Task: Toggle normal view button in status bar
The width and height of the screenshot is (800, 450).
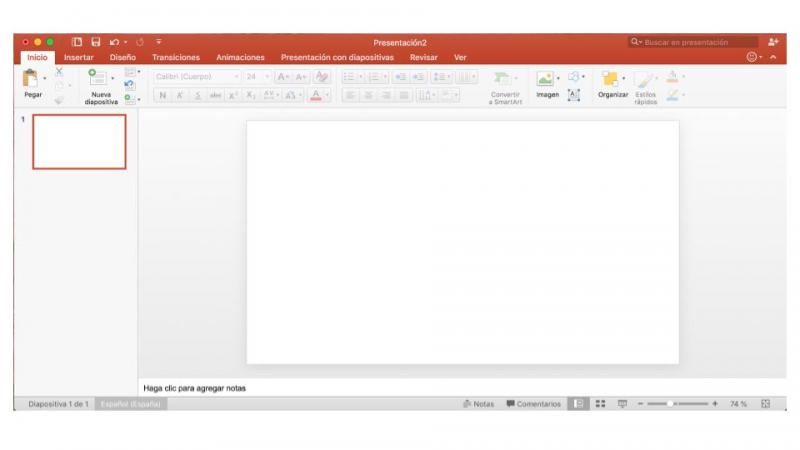Action: (x=579, y=404)
